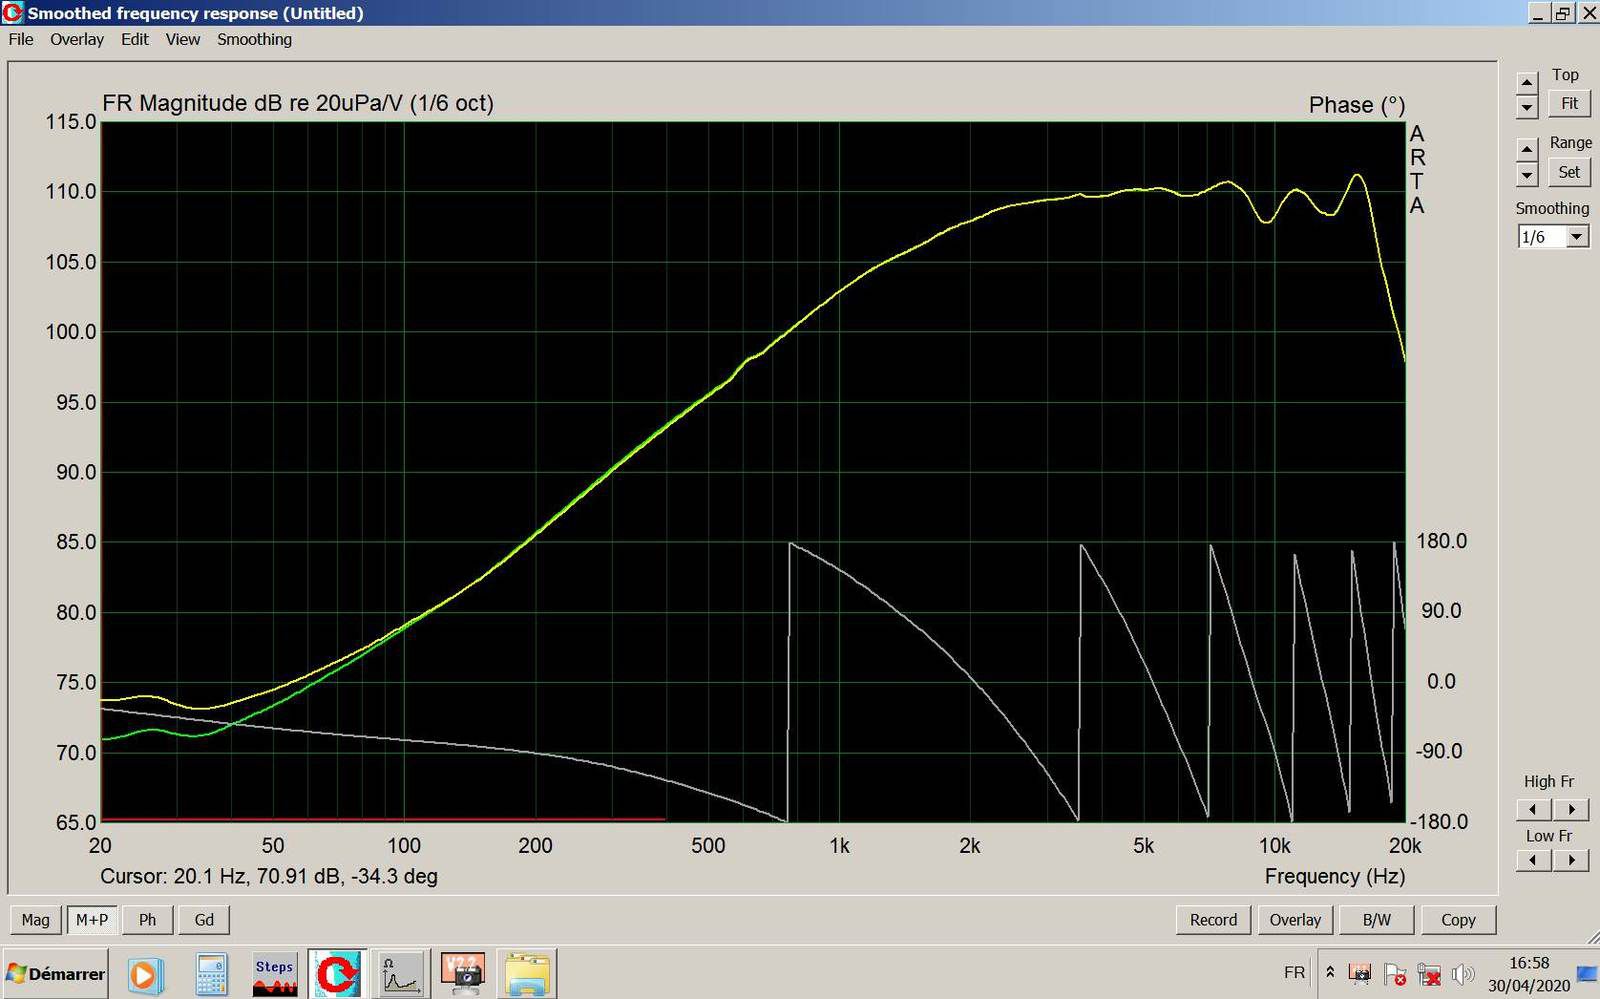Click the ARTA title bar application icon
1600x999 pixels.
[13, 13]
